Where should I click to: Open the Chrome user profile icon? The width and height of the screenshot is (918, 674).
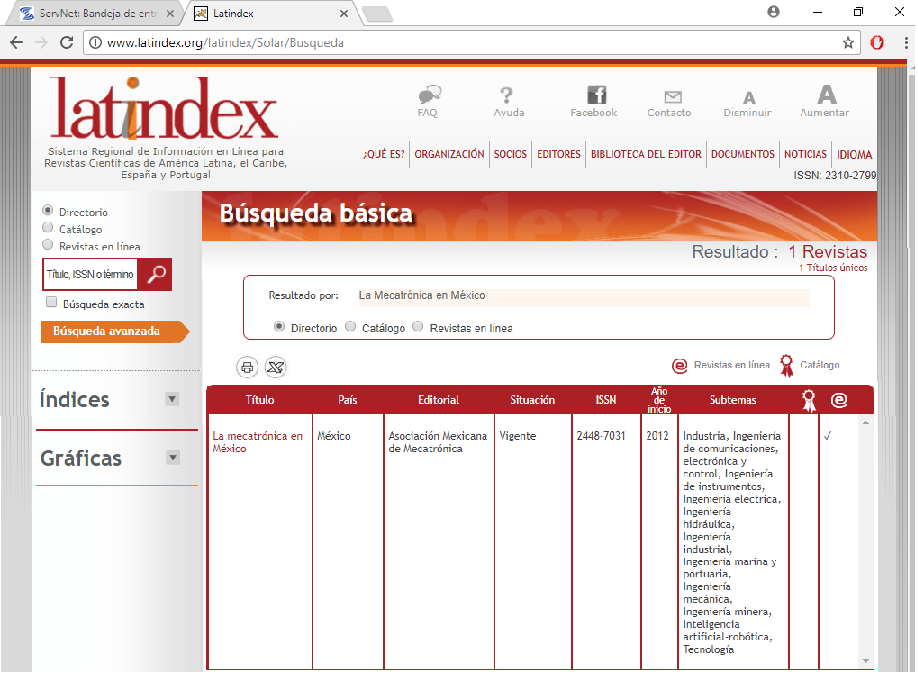(773, 12)
